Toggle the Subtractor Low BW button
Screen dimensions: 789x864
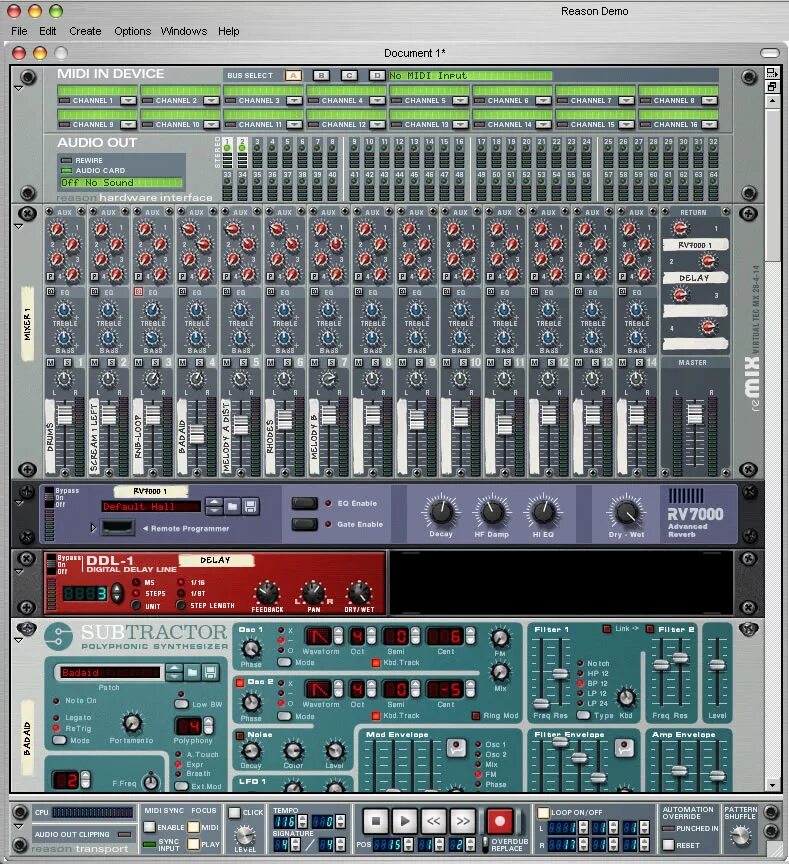(181, 704)
